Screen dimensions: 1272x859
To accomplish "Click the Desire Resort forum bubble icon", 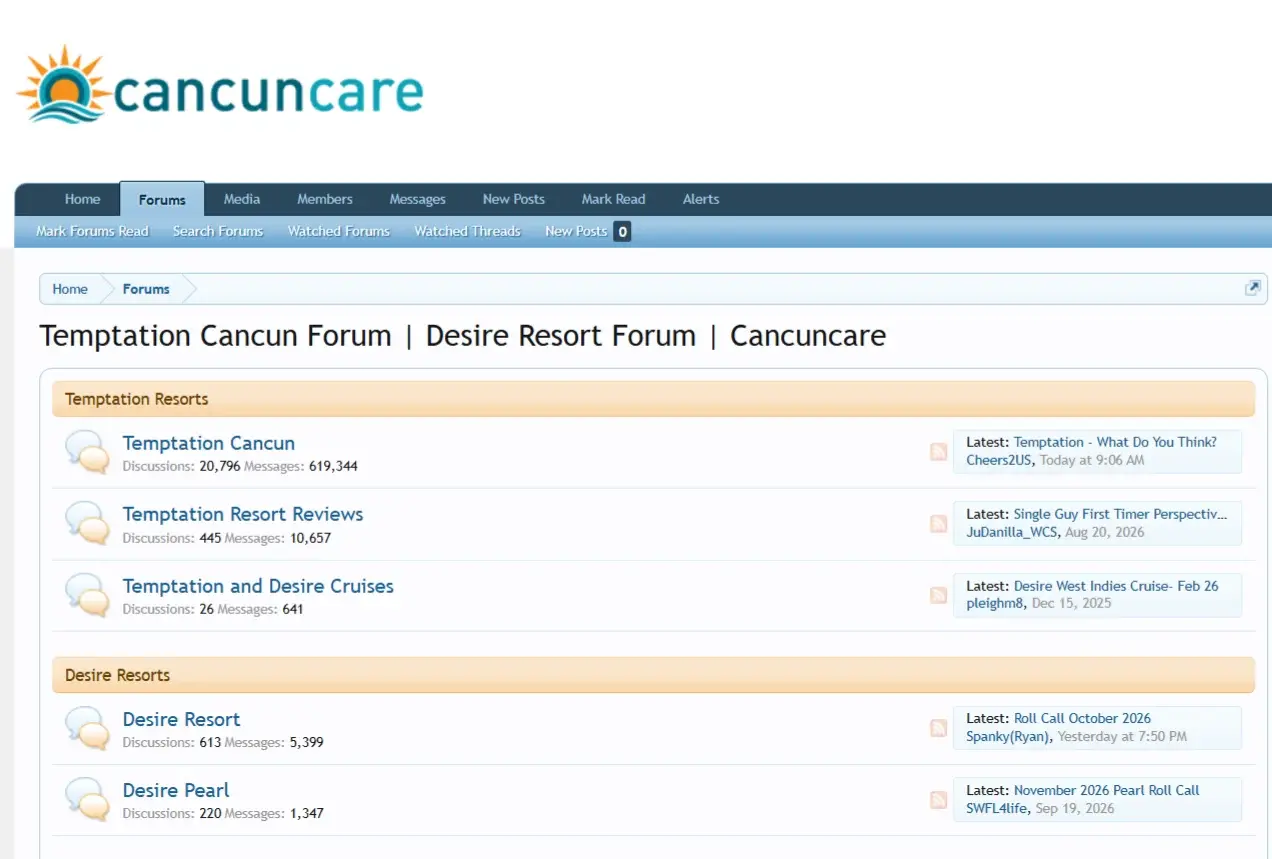I will (x=87, y=728).
